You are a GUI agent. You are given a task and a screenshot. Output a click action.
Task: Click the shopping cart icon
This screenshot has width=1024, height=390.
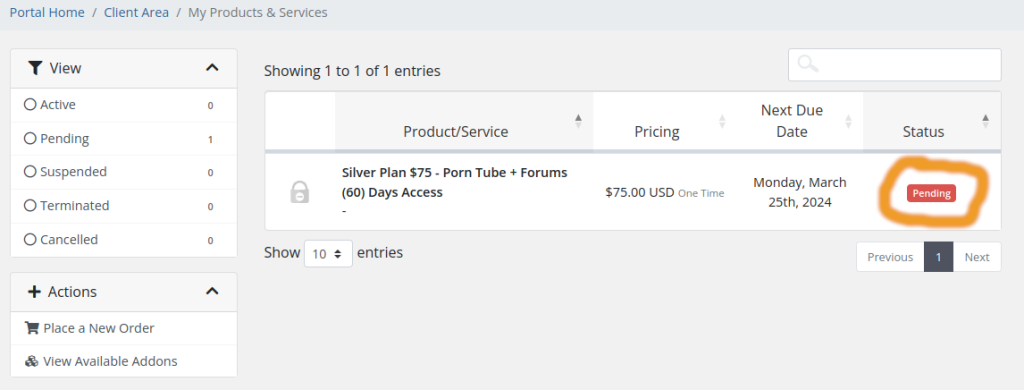(x=31, y=328)
